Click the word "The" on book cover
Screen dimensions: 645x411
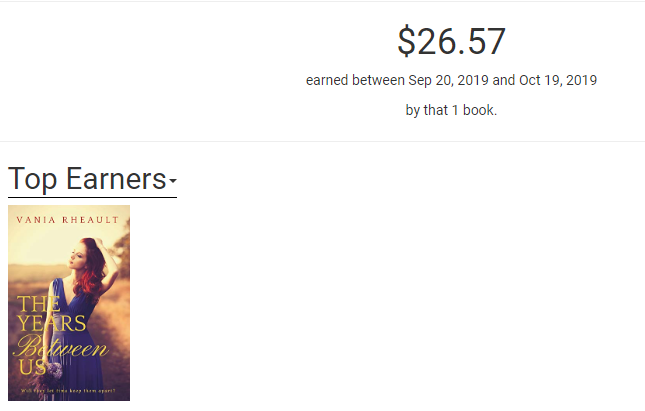pos(35,304)
